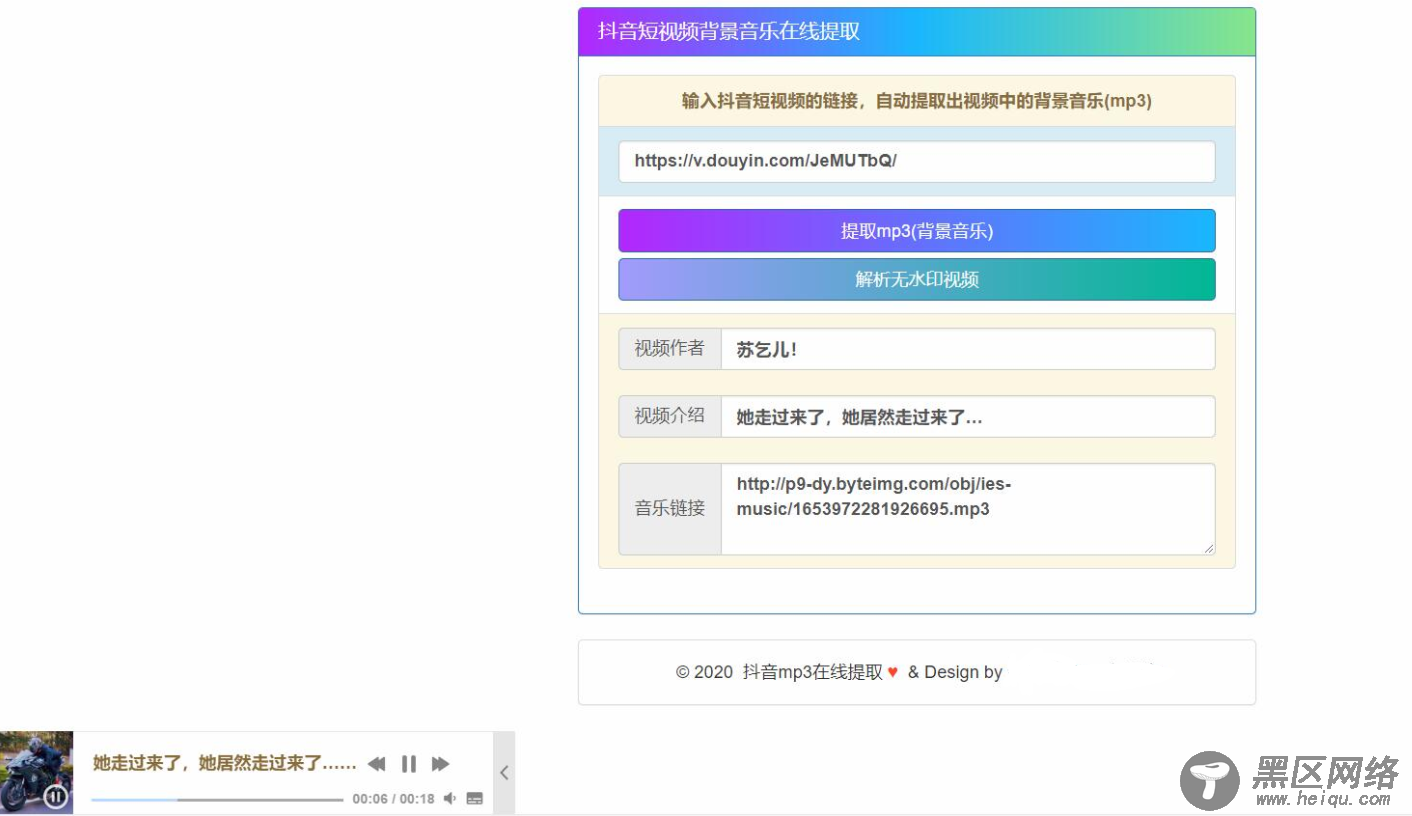Screen dimensions: 1412x816
Task: Focus the douyin video link input
Action: pos(917,161)
